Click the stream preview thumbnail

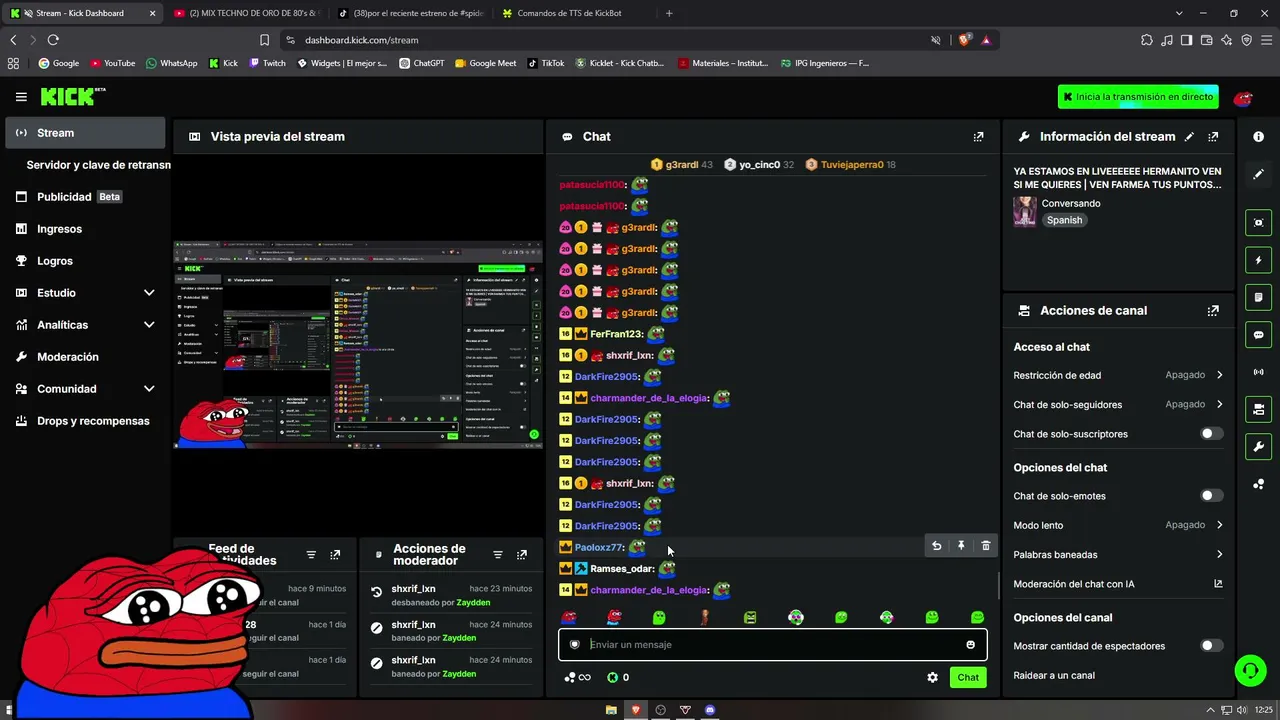(x=357, y=344)
